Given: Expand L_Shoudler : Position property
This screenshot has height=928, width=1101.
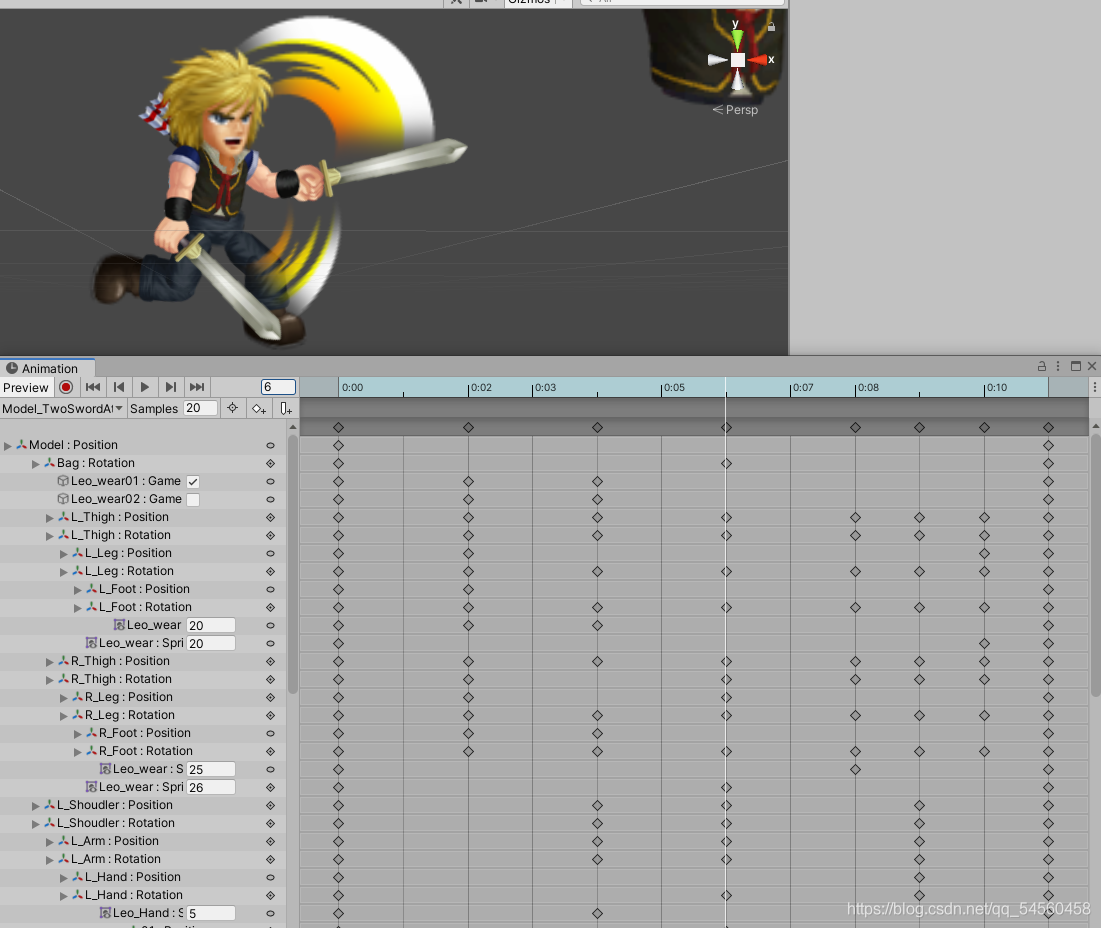Looking at the screenshot, I should 36,805.
